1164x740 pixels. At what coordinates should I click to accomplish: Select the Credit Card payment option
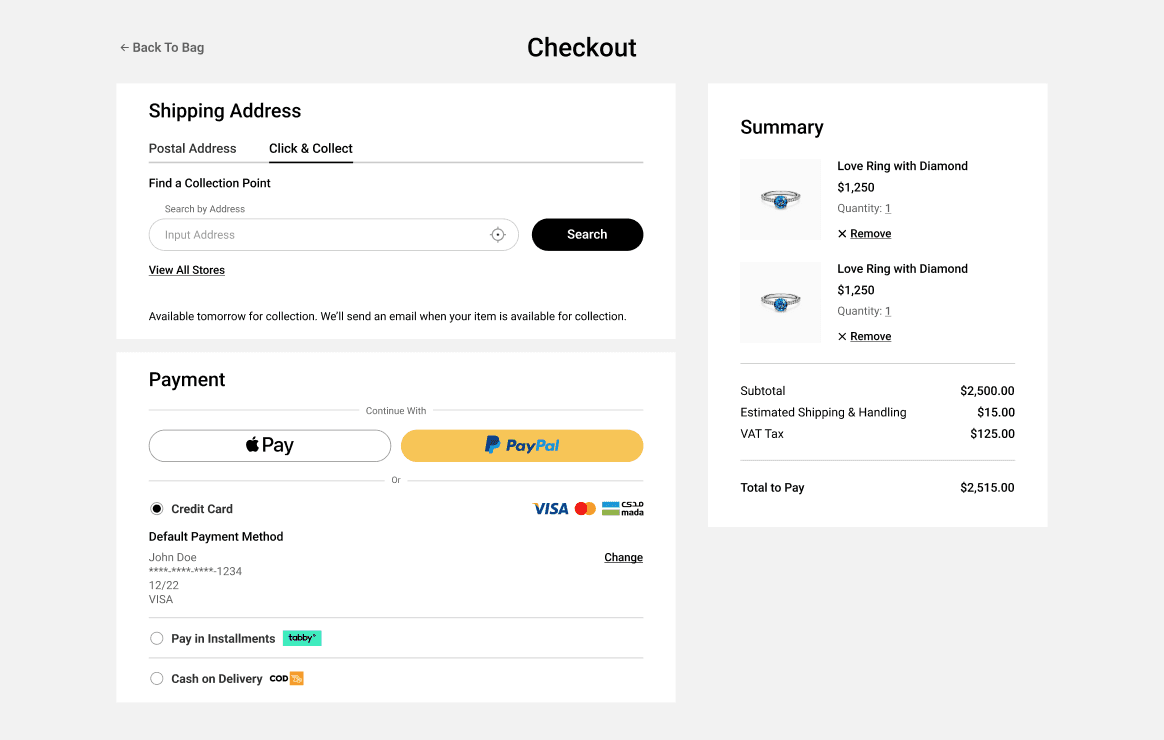click(x=156, y=509)
